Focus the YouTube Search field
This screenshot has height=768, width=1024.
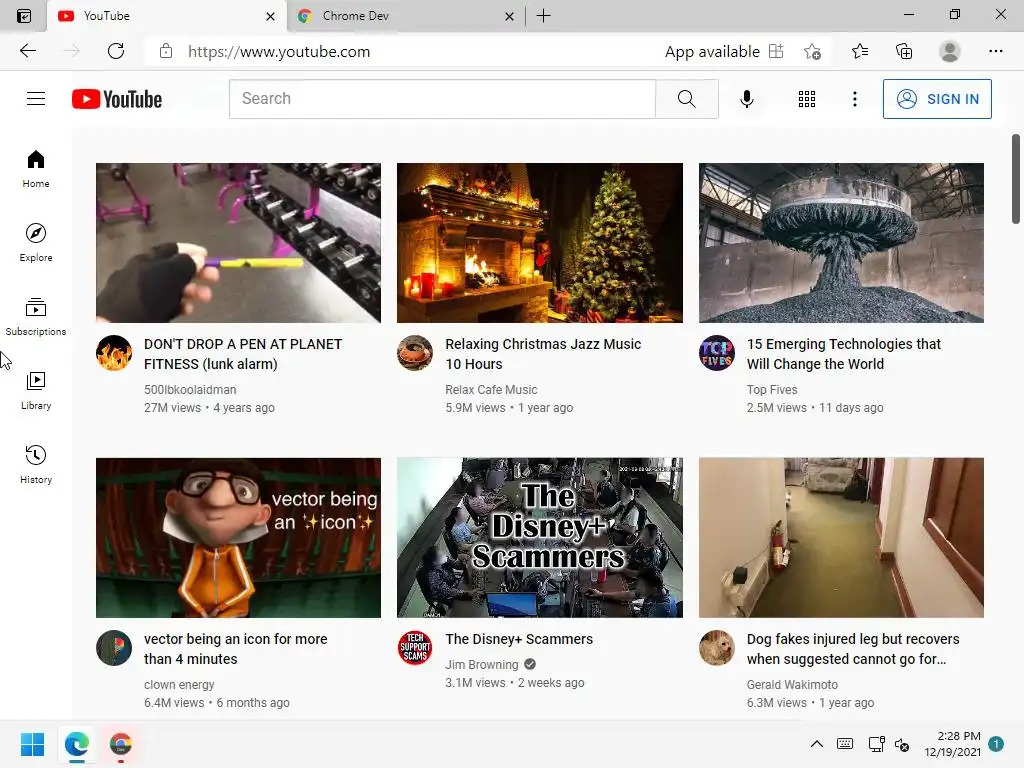point(442,99)
